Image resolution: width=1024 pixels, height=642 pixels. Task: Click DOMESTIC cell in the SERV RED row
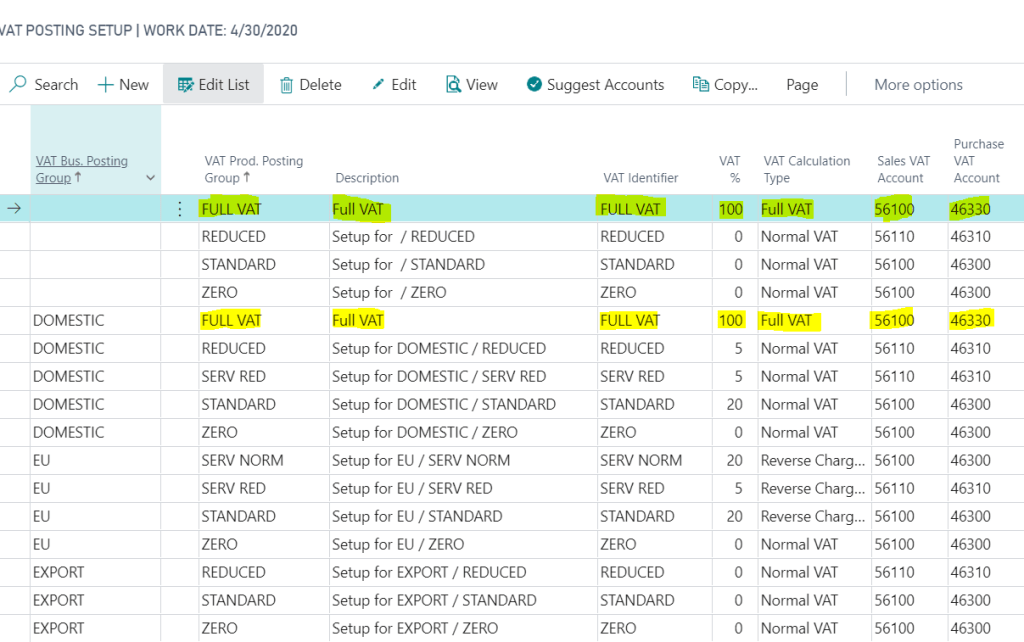tap(68, 377)
